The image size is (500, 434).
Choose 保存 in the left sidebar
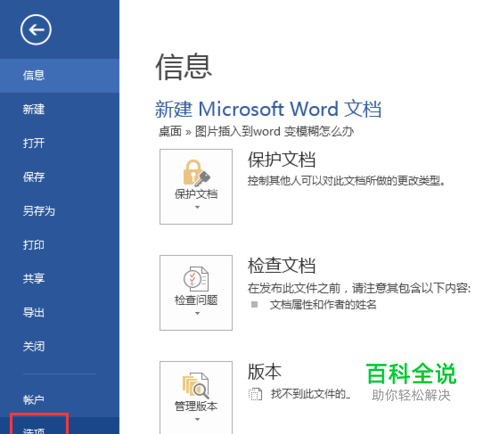tap(59, 177)
